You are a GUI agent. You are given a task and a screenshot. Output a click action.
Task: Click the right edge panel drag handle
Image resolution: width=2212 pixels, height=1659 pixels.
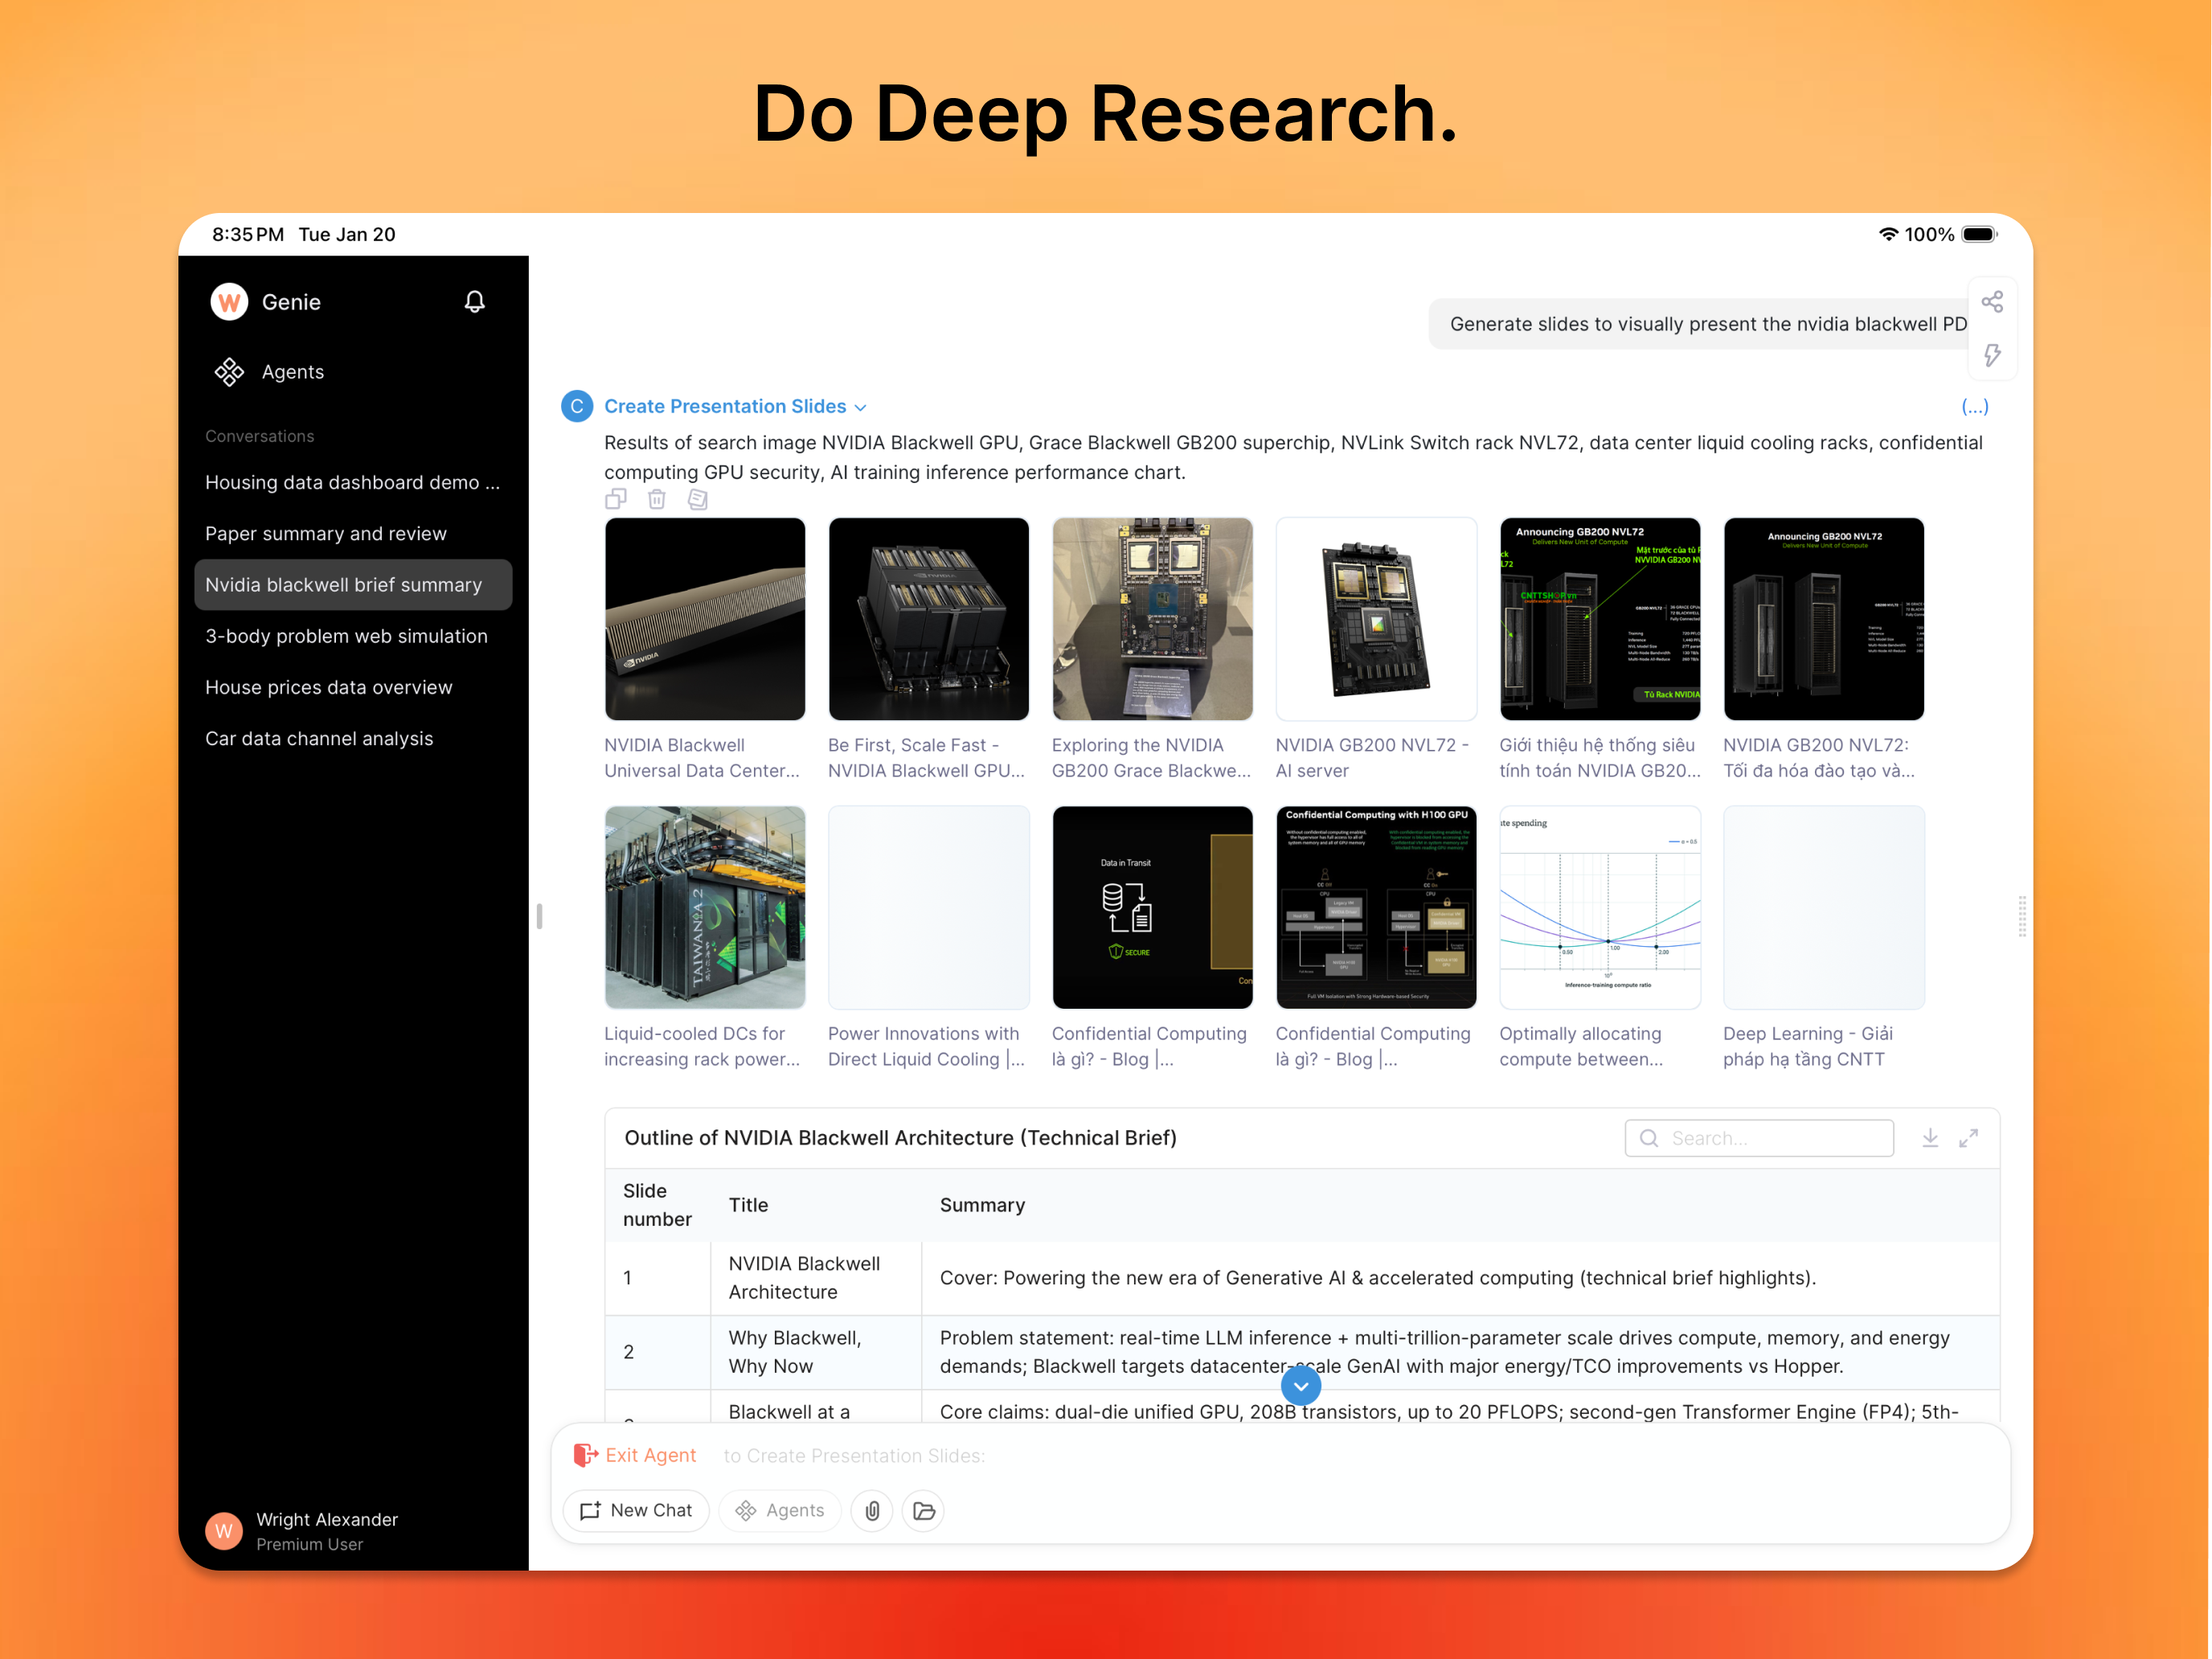(x=2022, y=916)
